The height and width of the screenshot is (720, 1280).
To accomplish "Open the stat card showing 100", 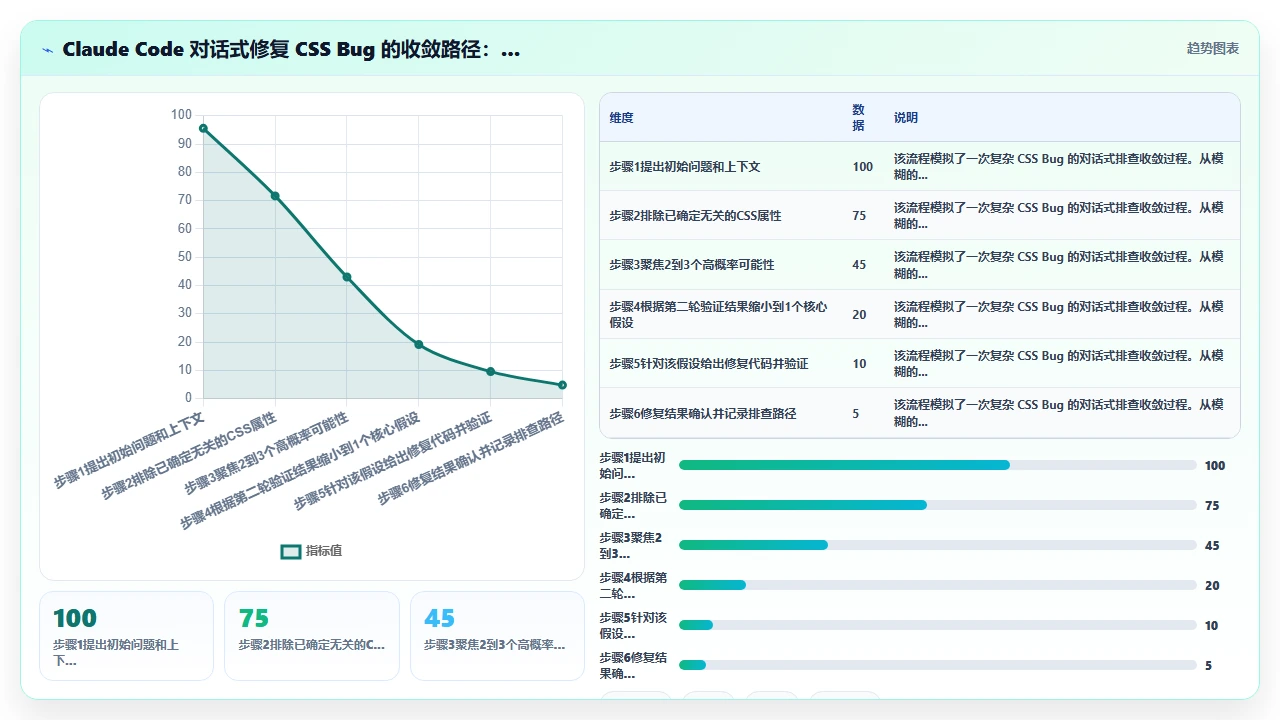I will coord(126,636).
